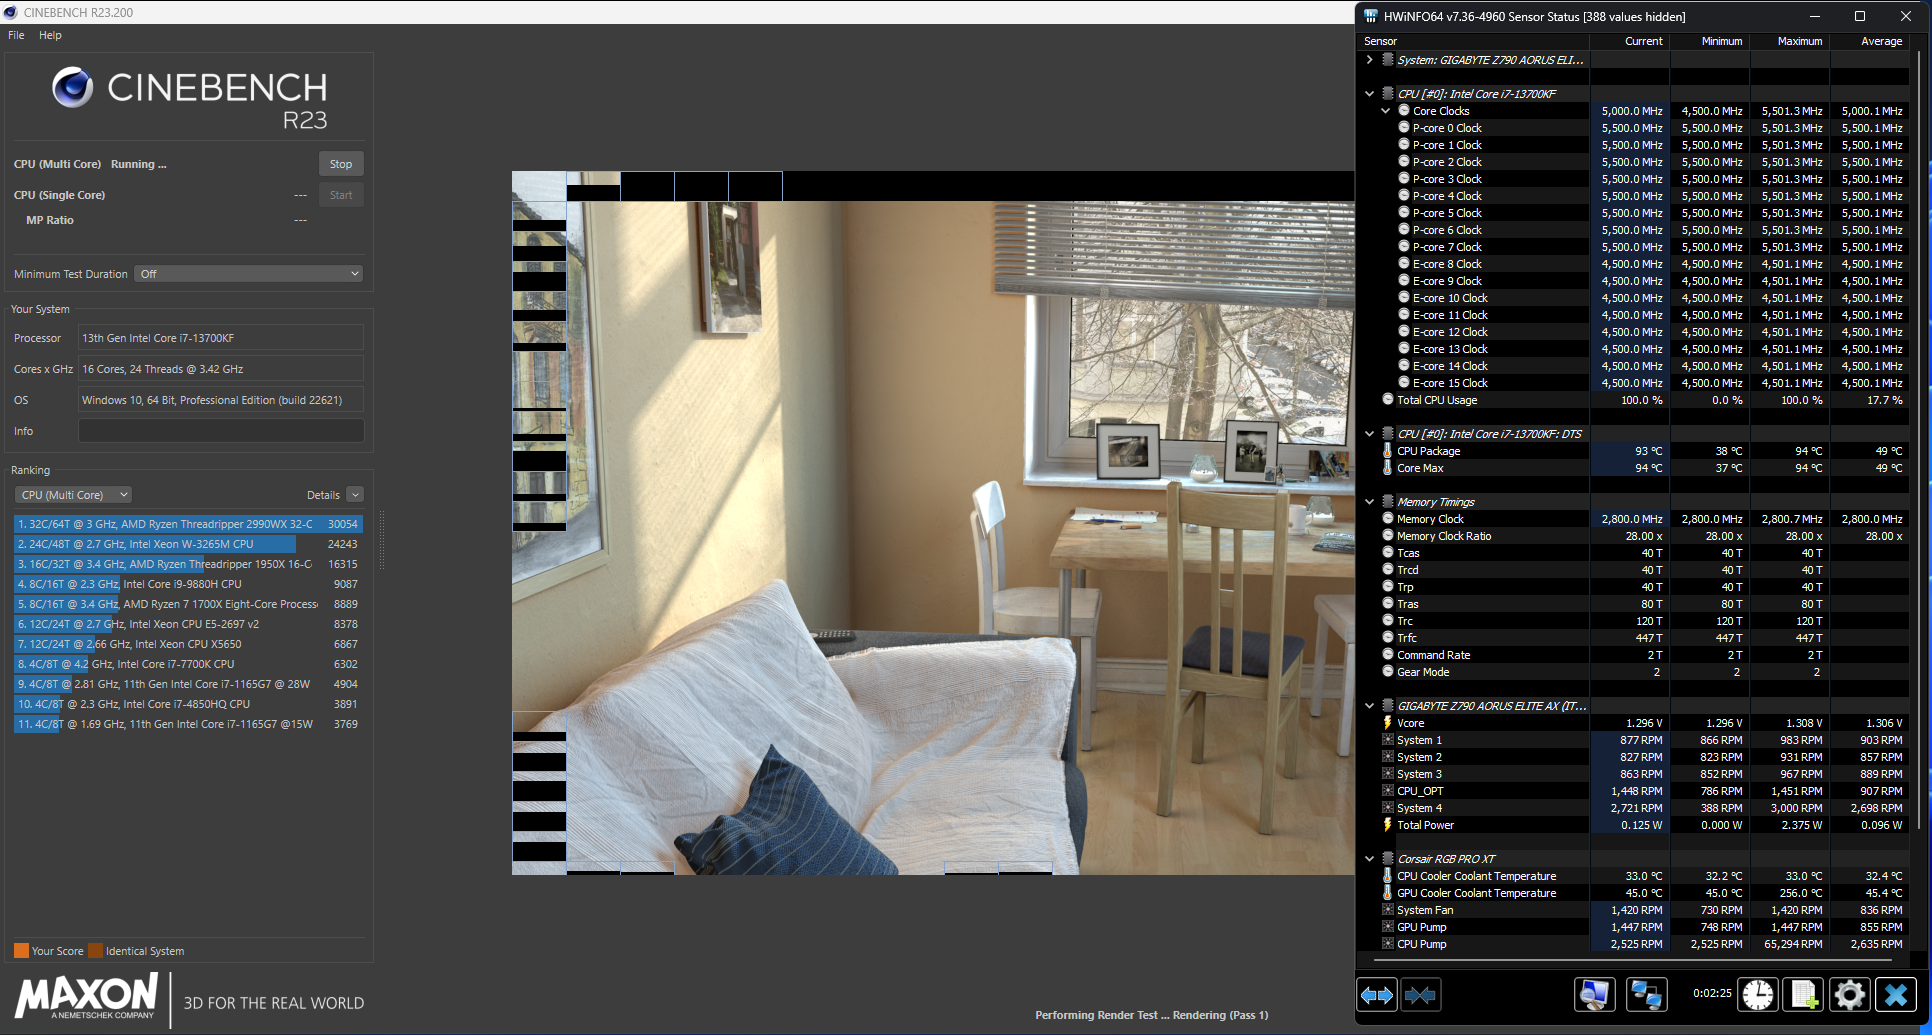Collapse the Memory Timings group
Image resolution: width=1932 pixels, height=1035 pixels.
[x=1370, y=502]
